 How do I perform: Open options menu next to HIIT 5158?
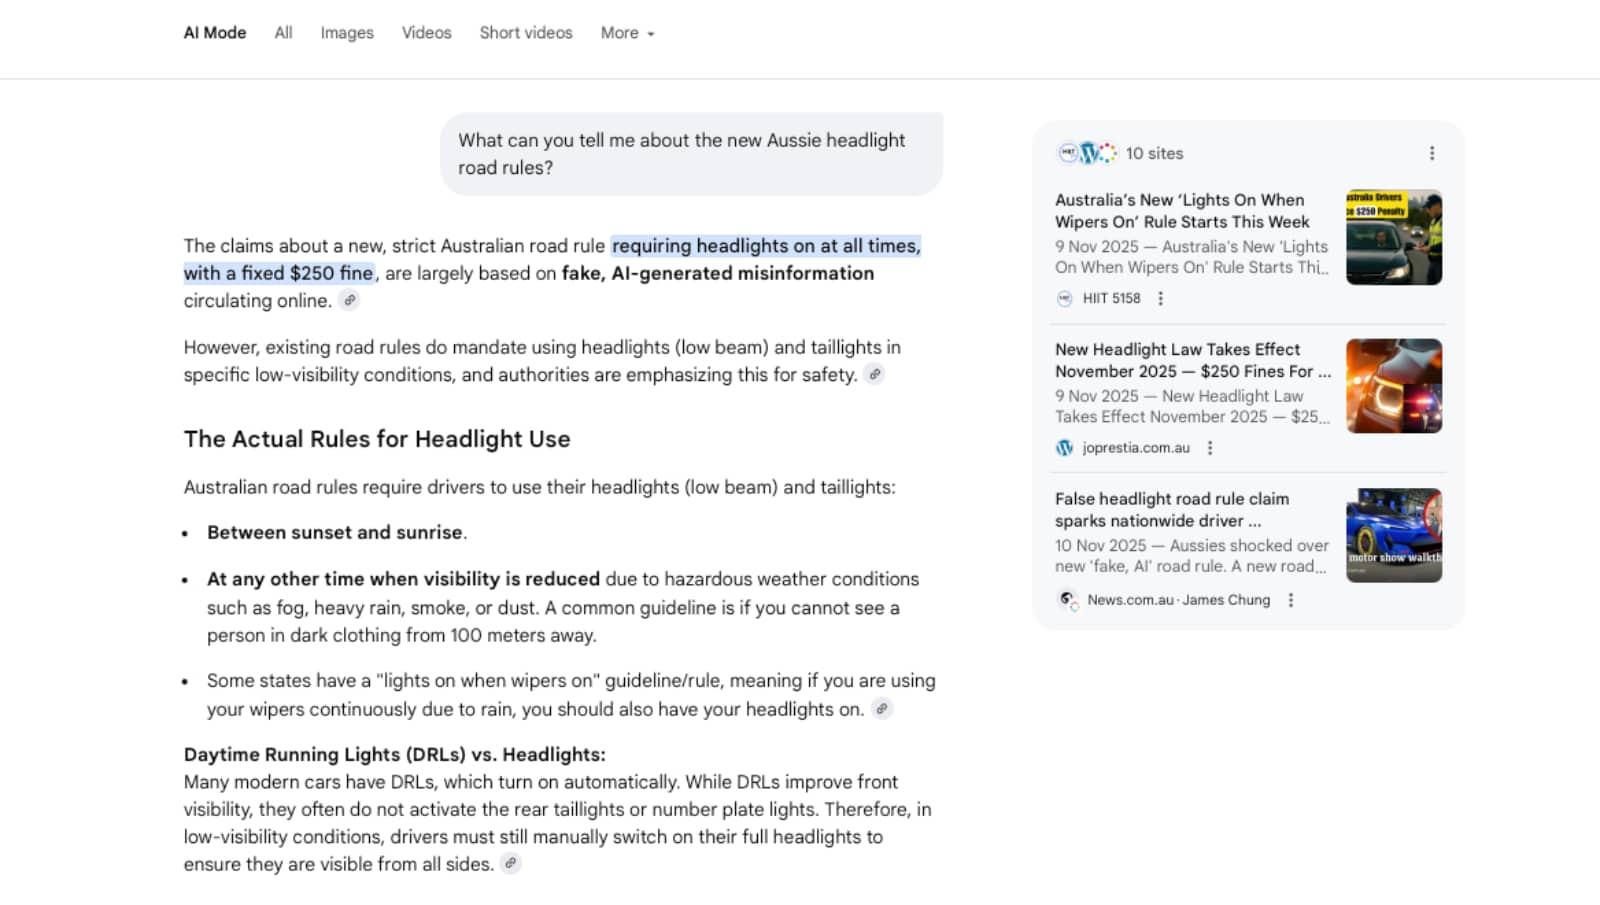click(1160, 298)
